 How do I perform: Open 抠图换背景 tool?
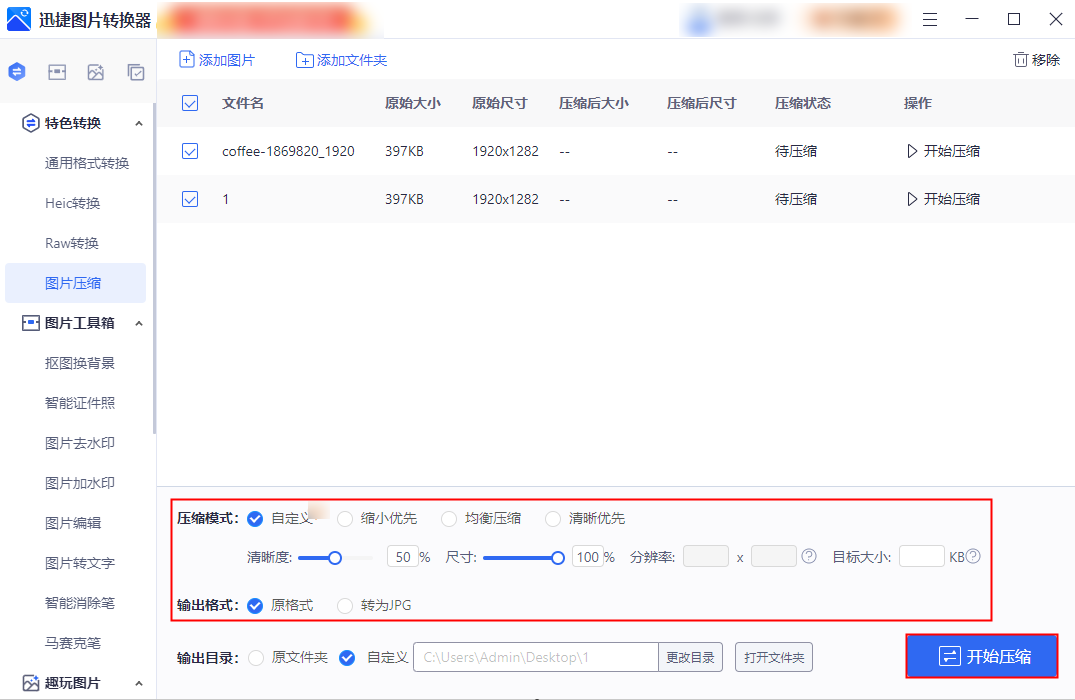[80, 363]
